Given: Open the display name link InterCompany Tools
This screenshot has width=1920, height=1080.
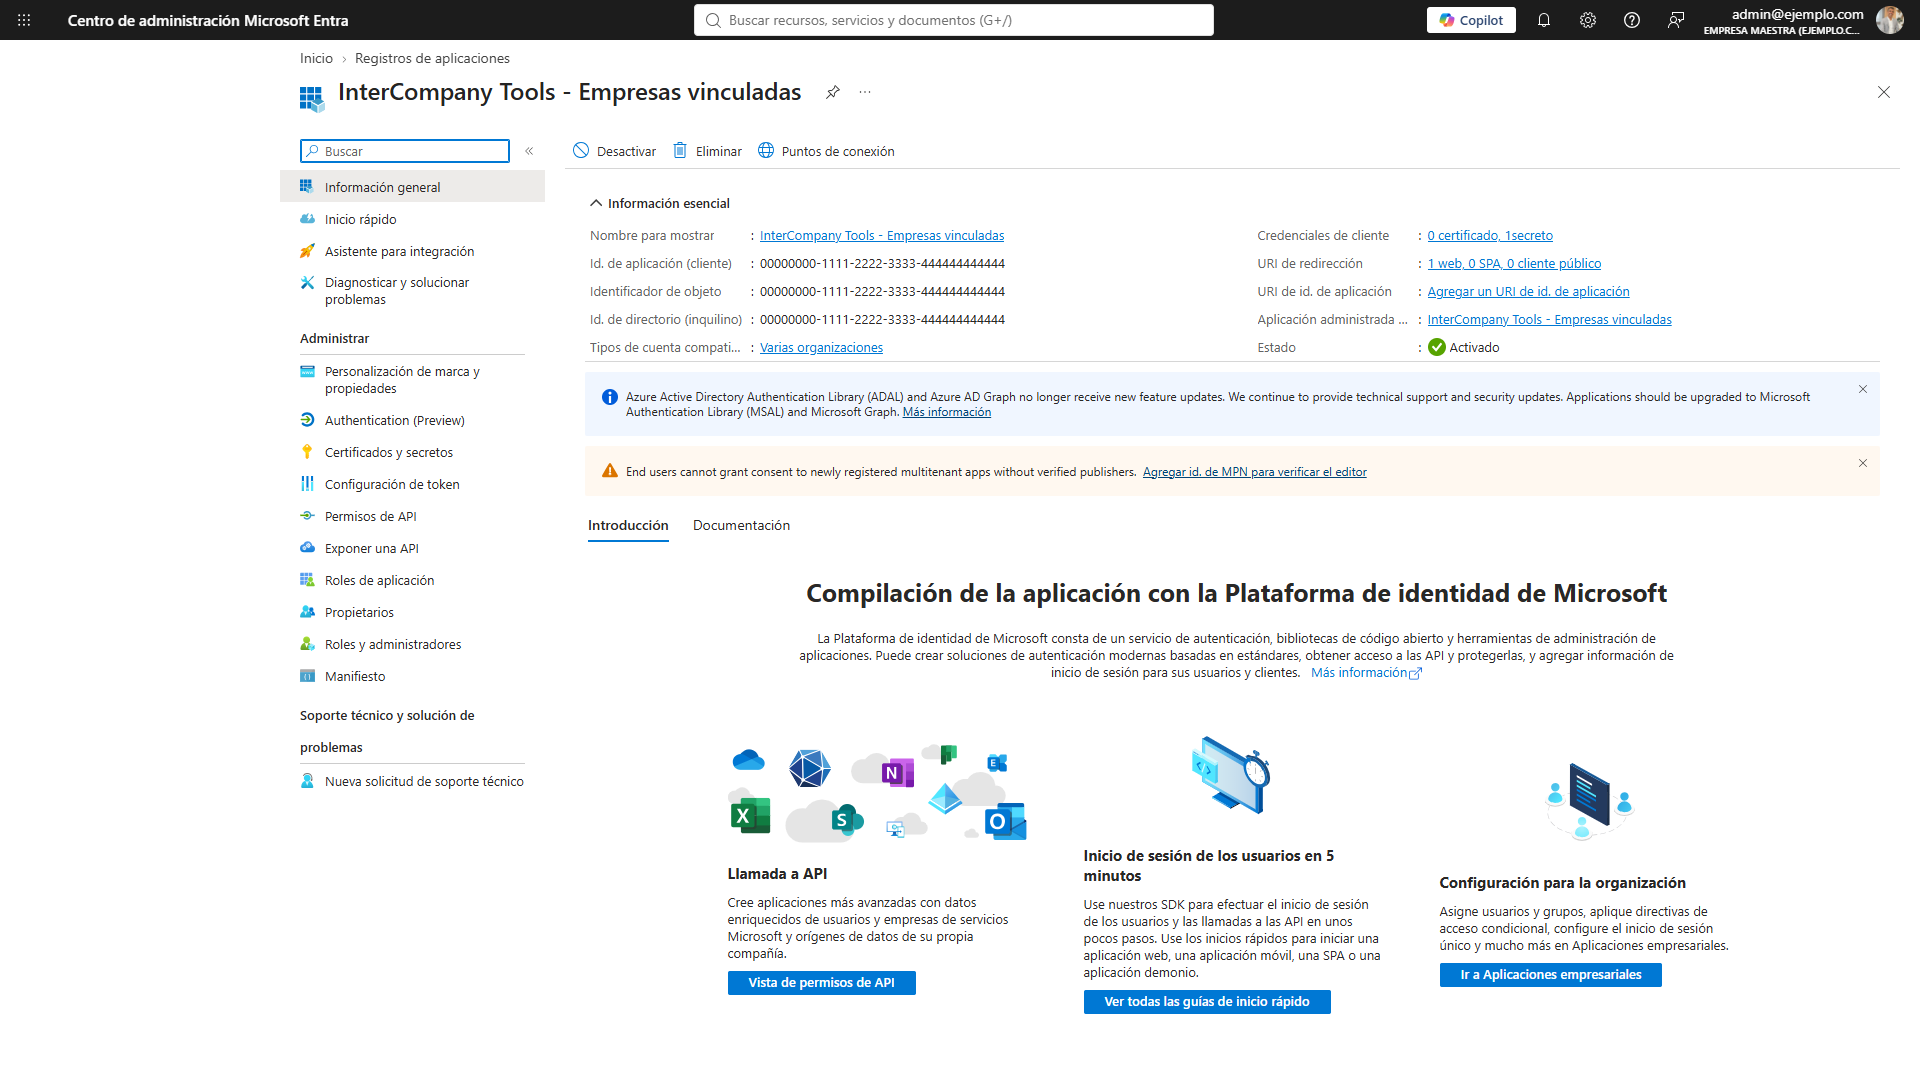Looking at the screenshot, I should coord(881,236).
